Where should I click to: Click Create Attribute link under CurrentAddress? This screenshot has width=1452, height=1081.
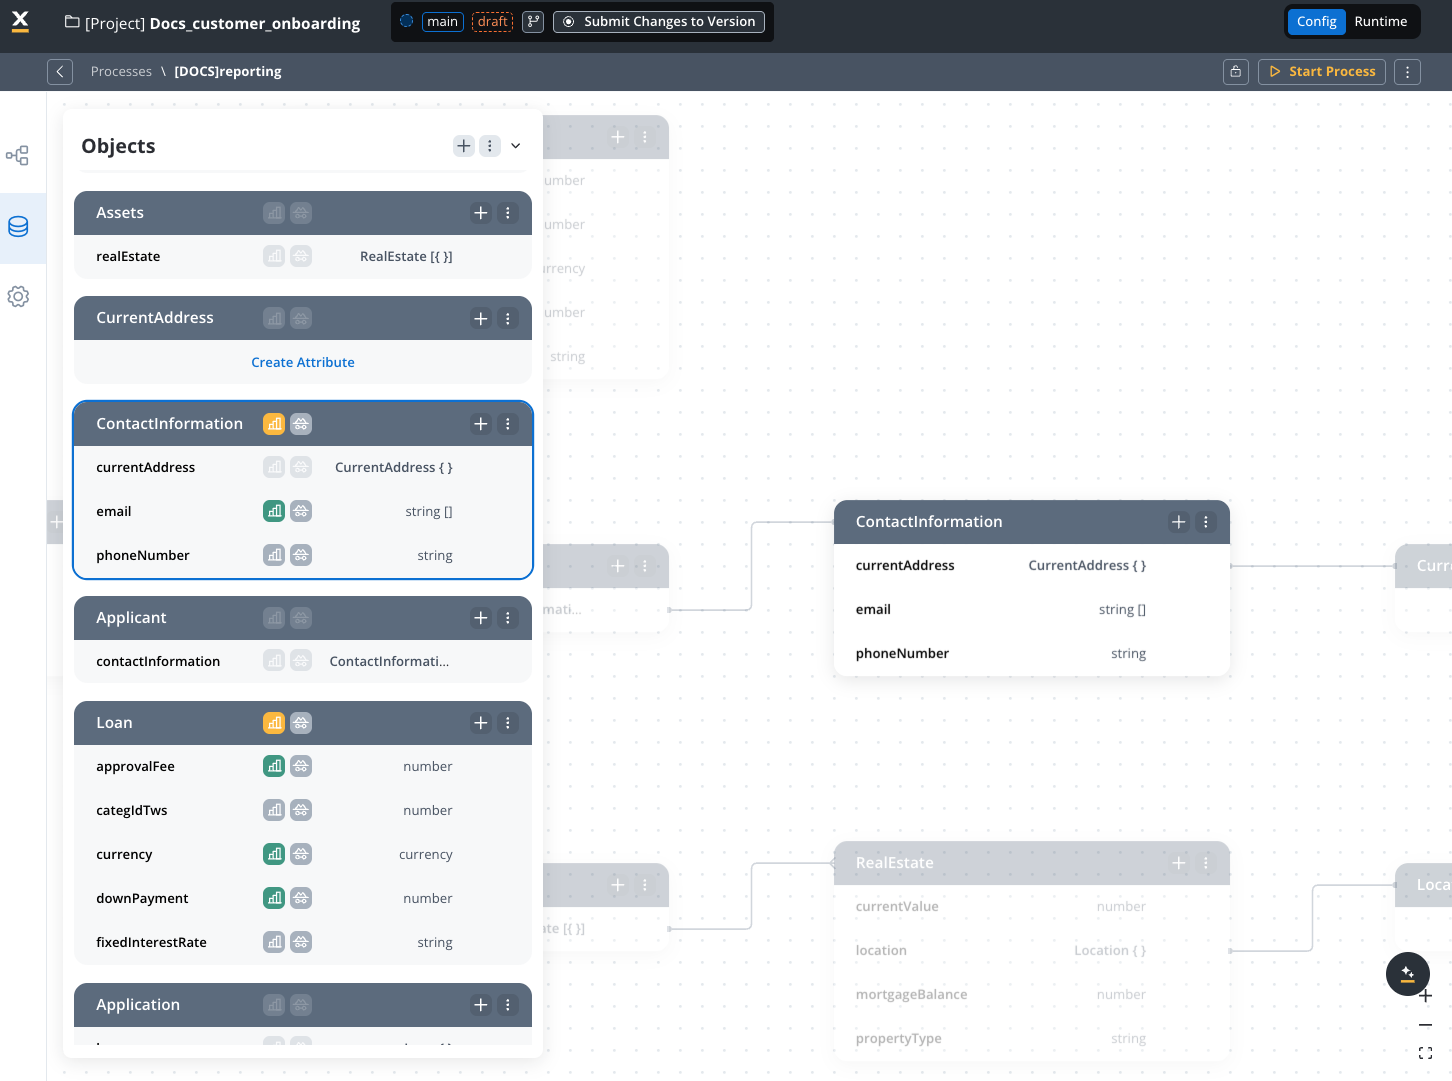pos(303,362)
